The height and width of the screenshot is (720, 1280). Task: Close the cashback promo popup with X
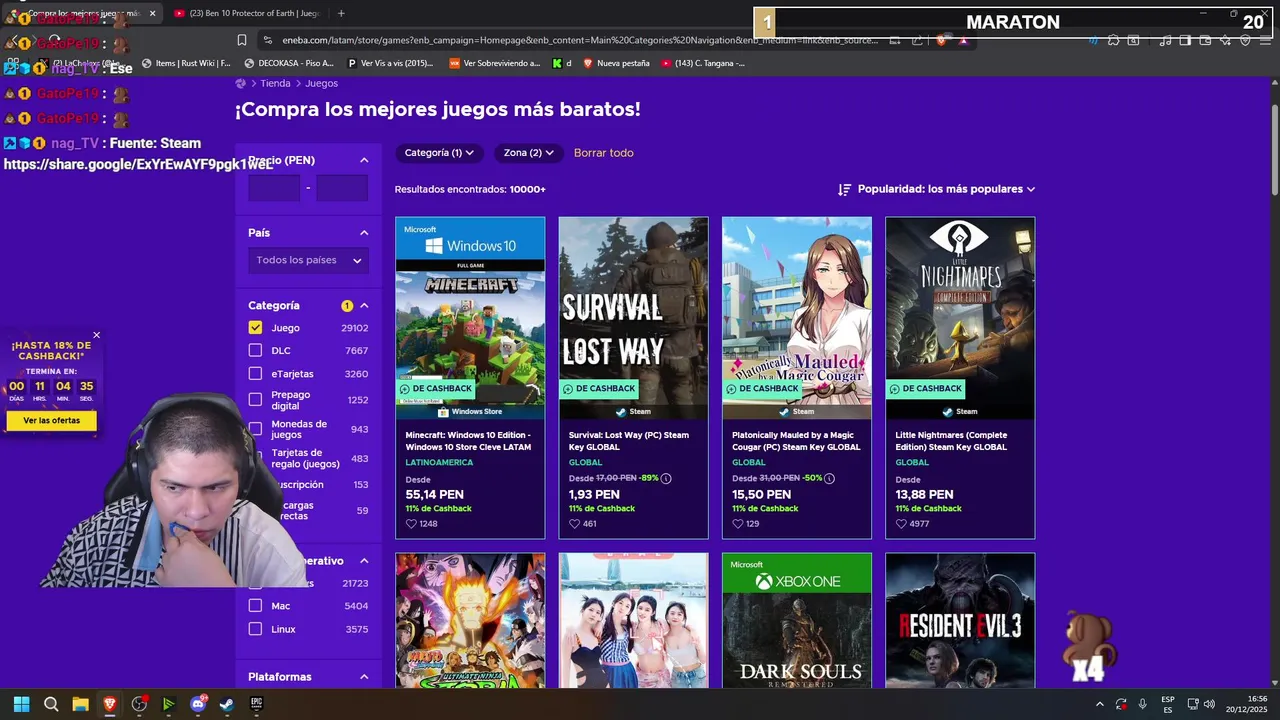(96, 335)
